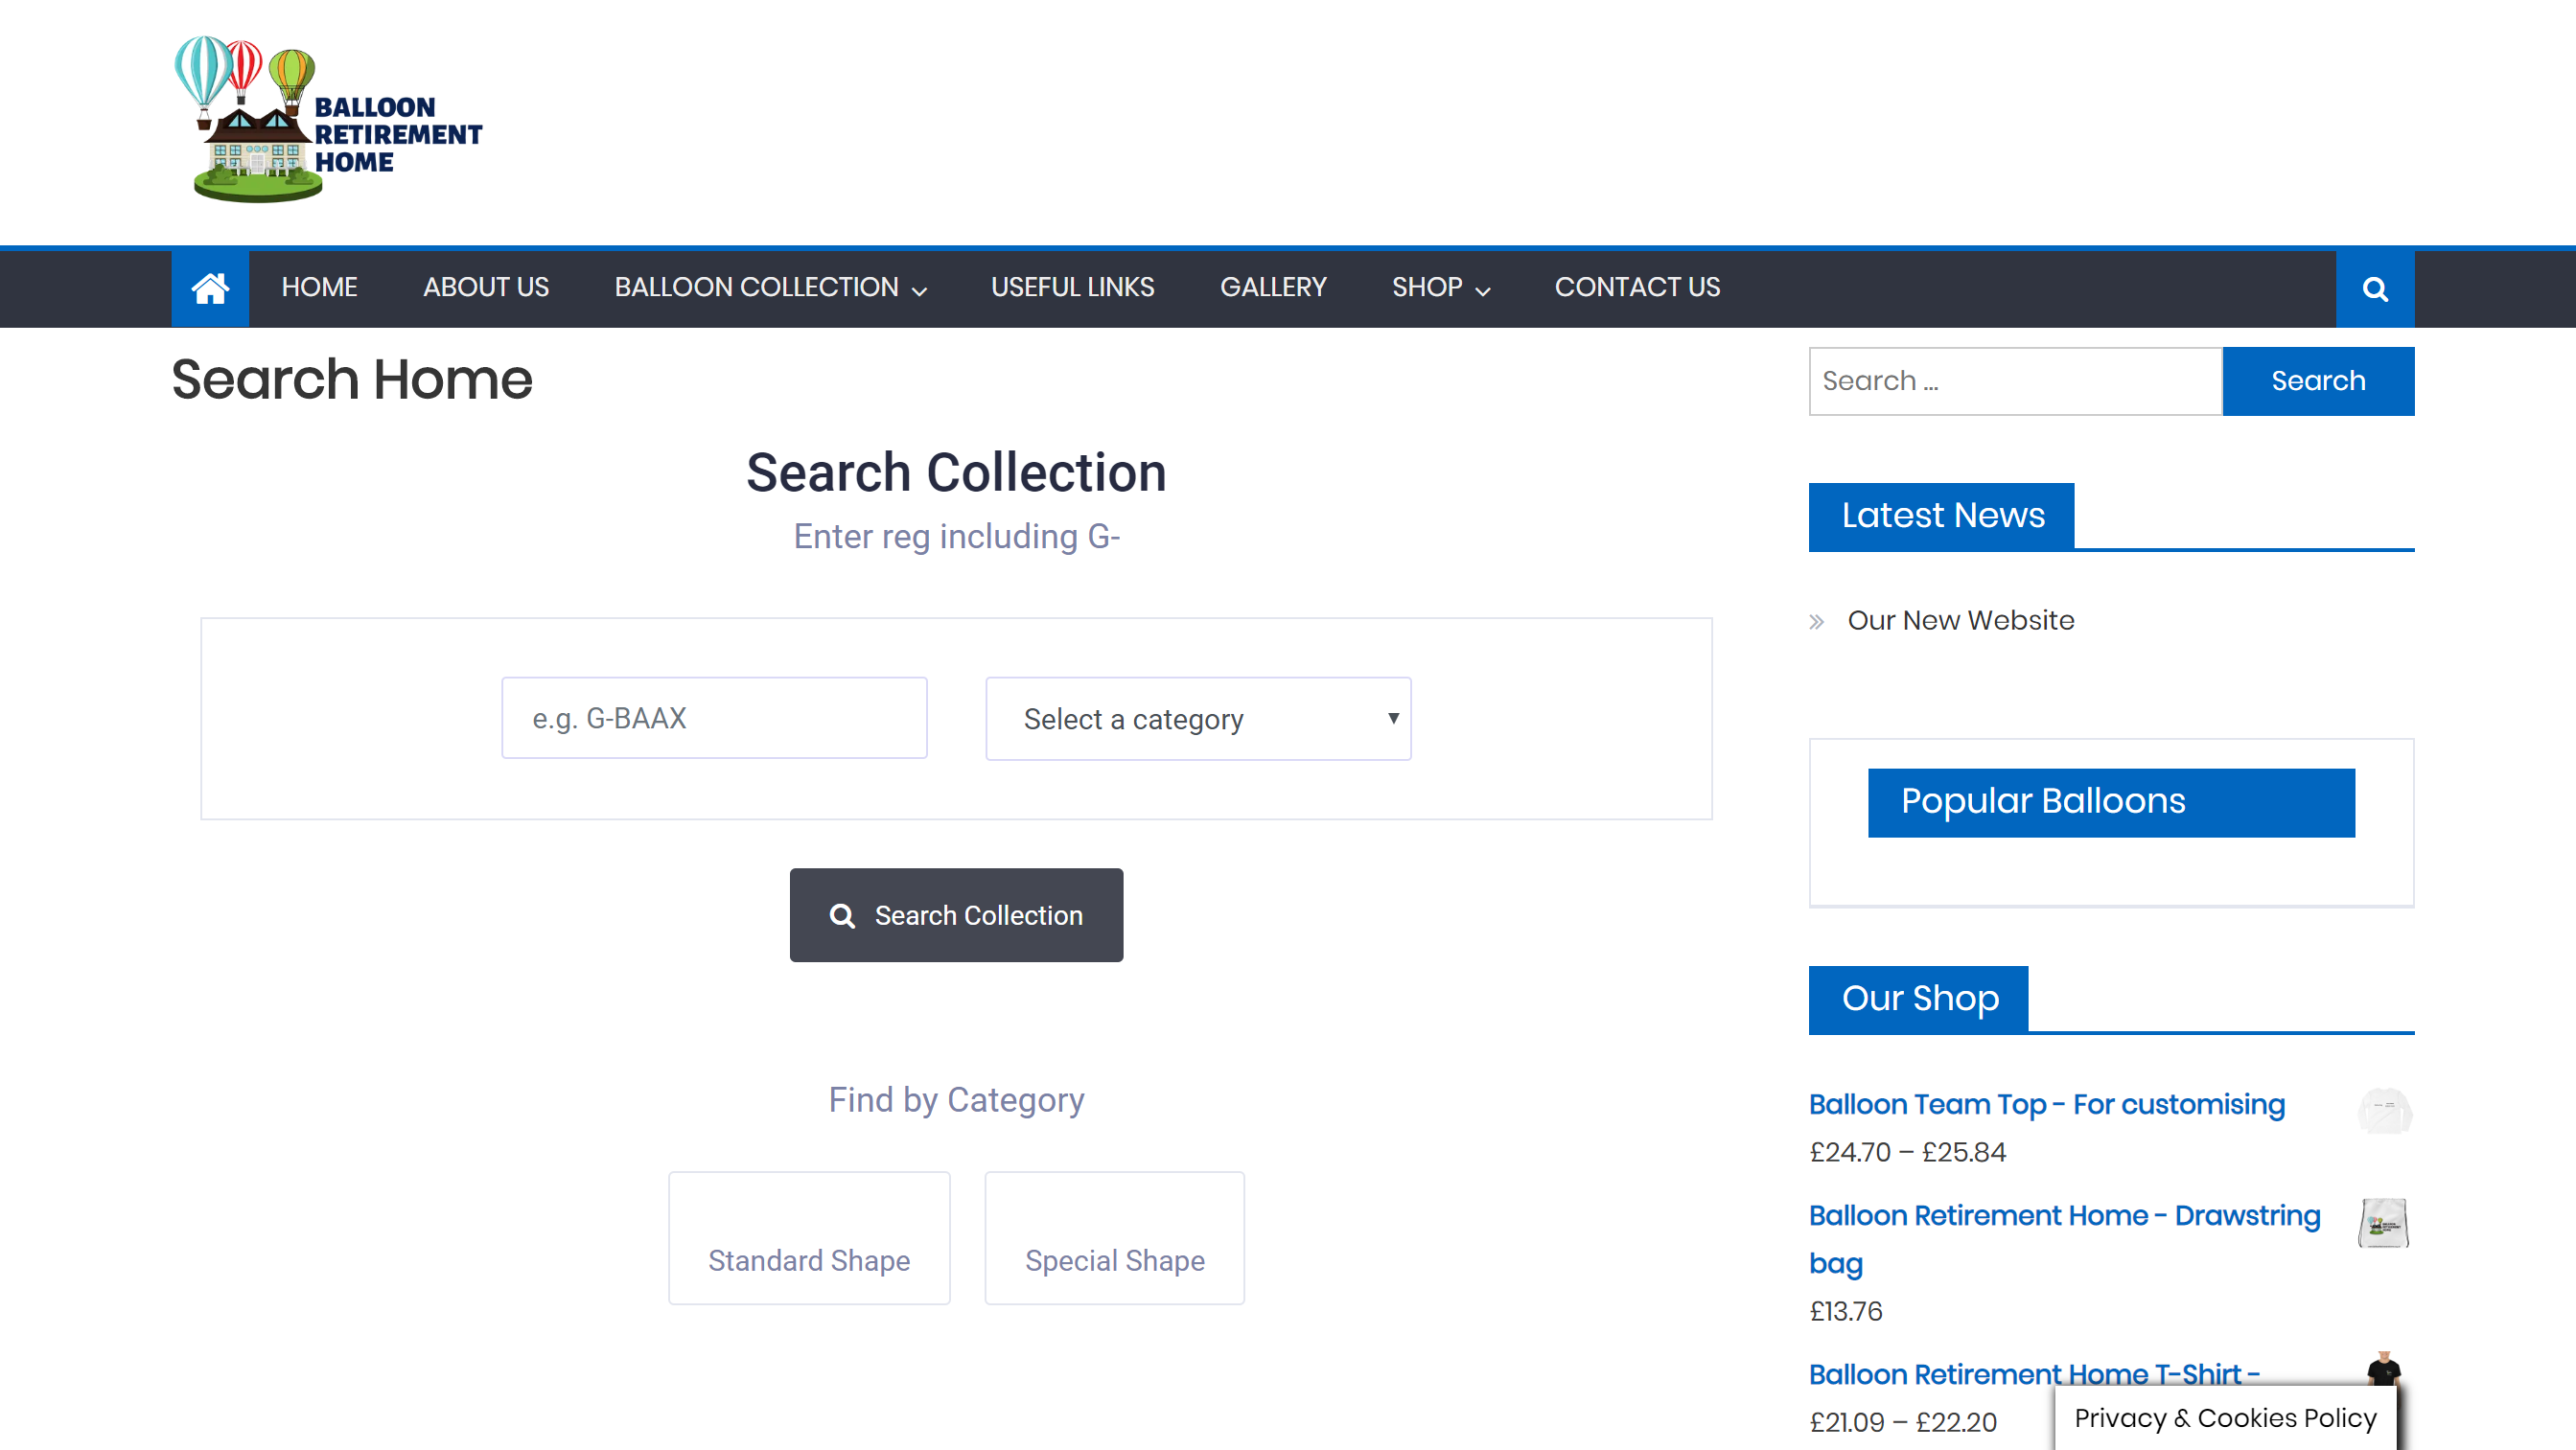The height and width of the screenshot is (1450, 2576).
Task: Click the Enter reg including G- text
Action: 956,537
